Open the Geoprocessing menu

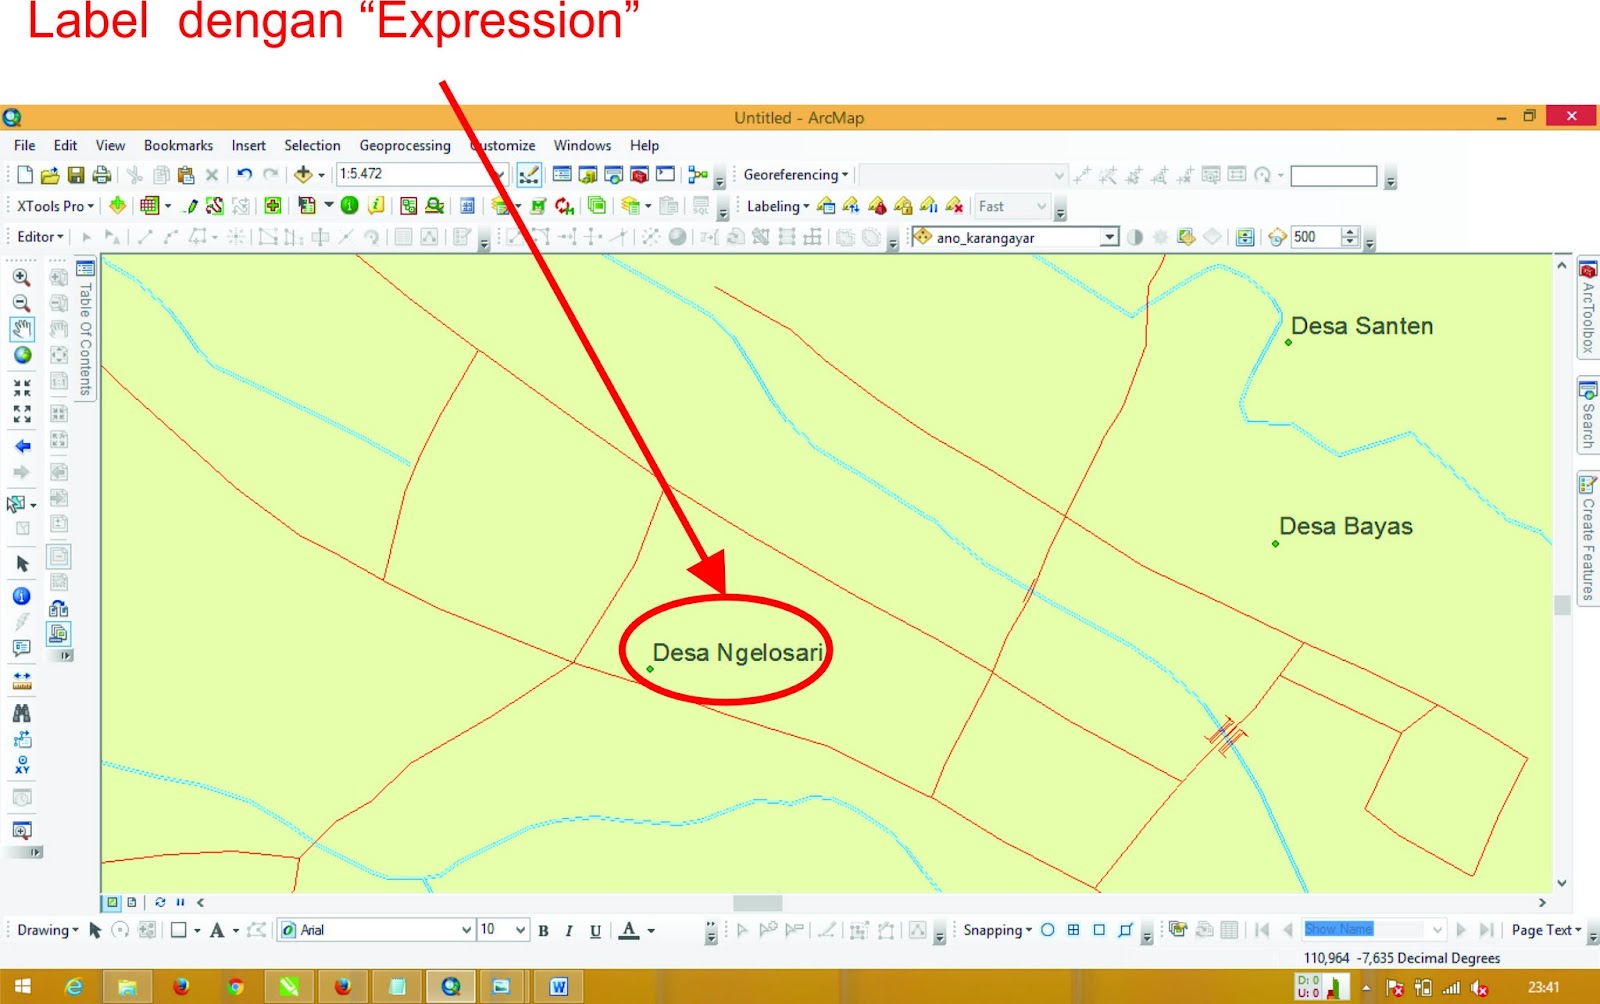click(405, 145)
